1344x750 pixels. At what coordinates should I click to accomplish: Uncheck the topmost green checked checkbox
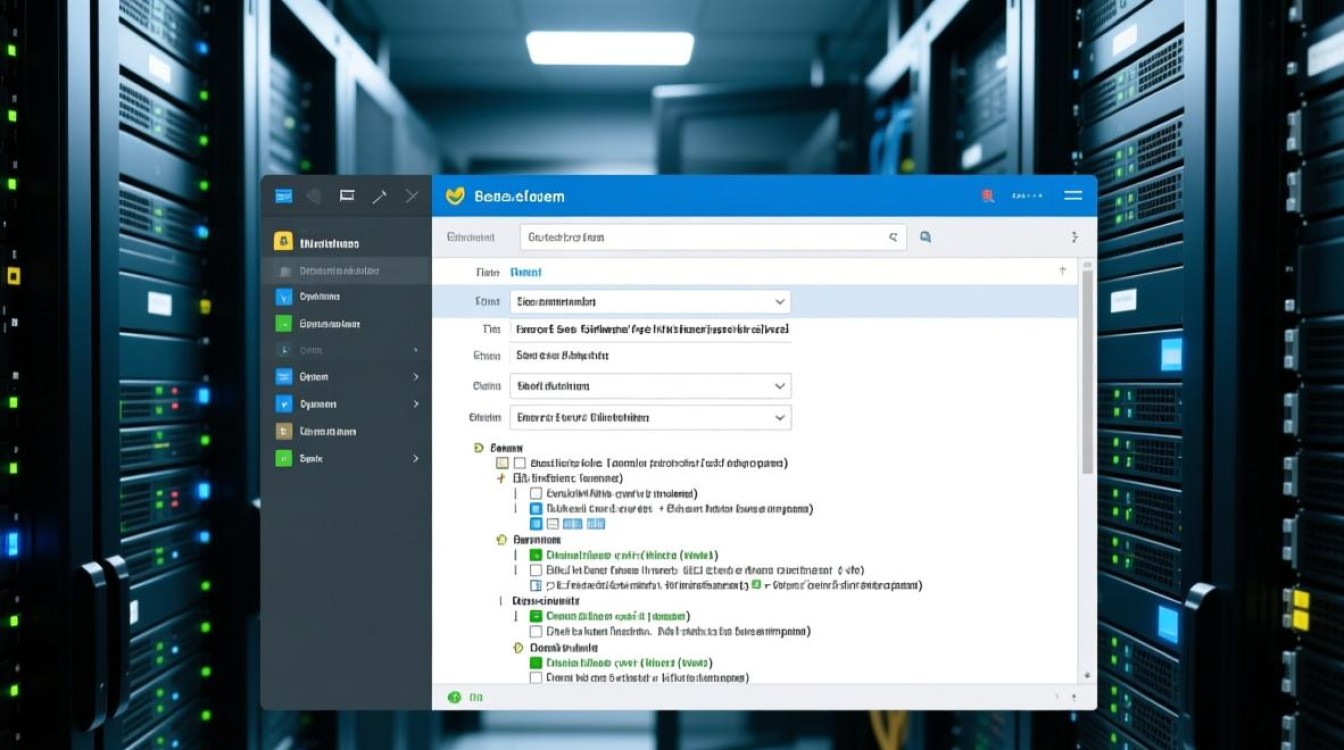[536, 555]
